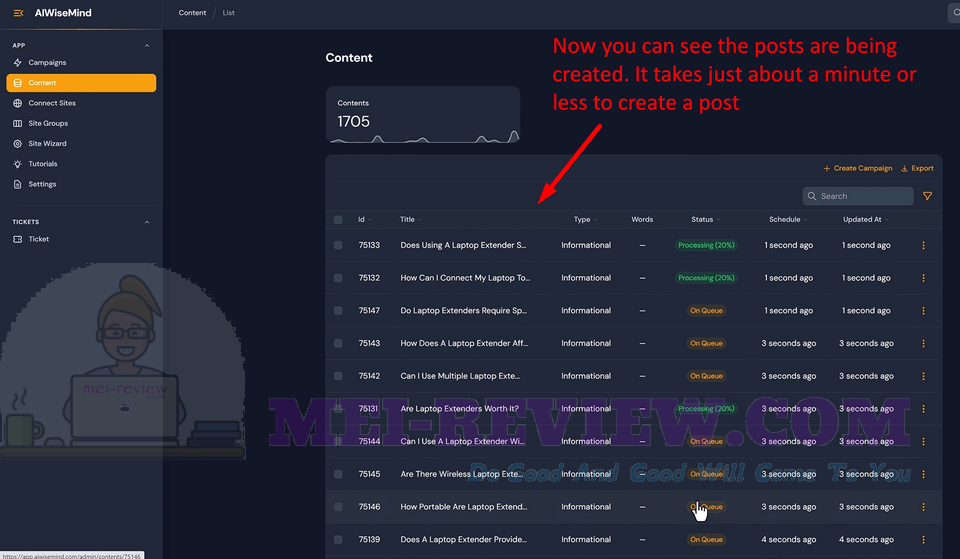Open the Tutorials lightbulb icon
The image size is (960, 559).
(x=17, y=163)
